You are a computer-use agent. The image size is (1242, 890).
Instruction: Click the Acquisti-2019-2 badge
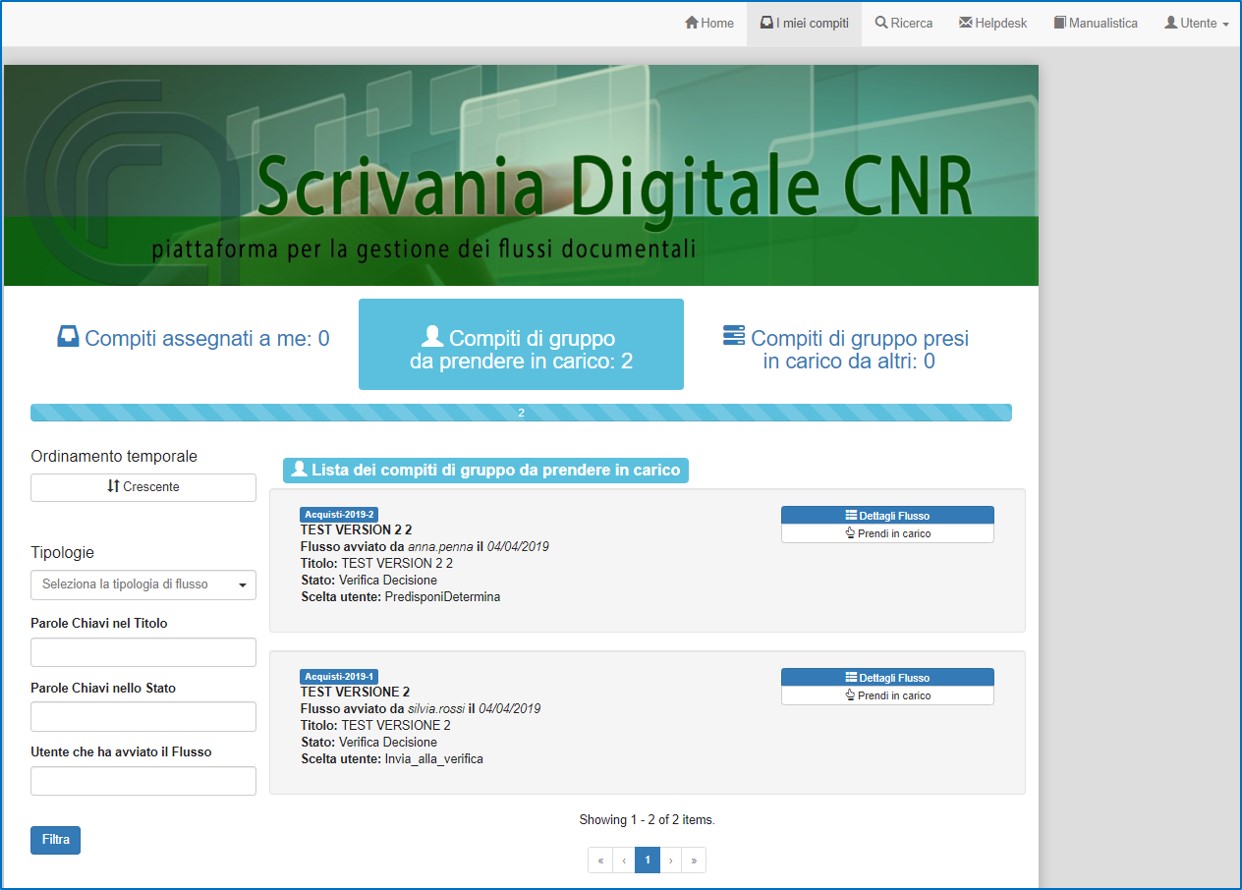pos(339,514)
